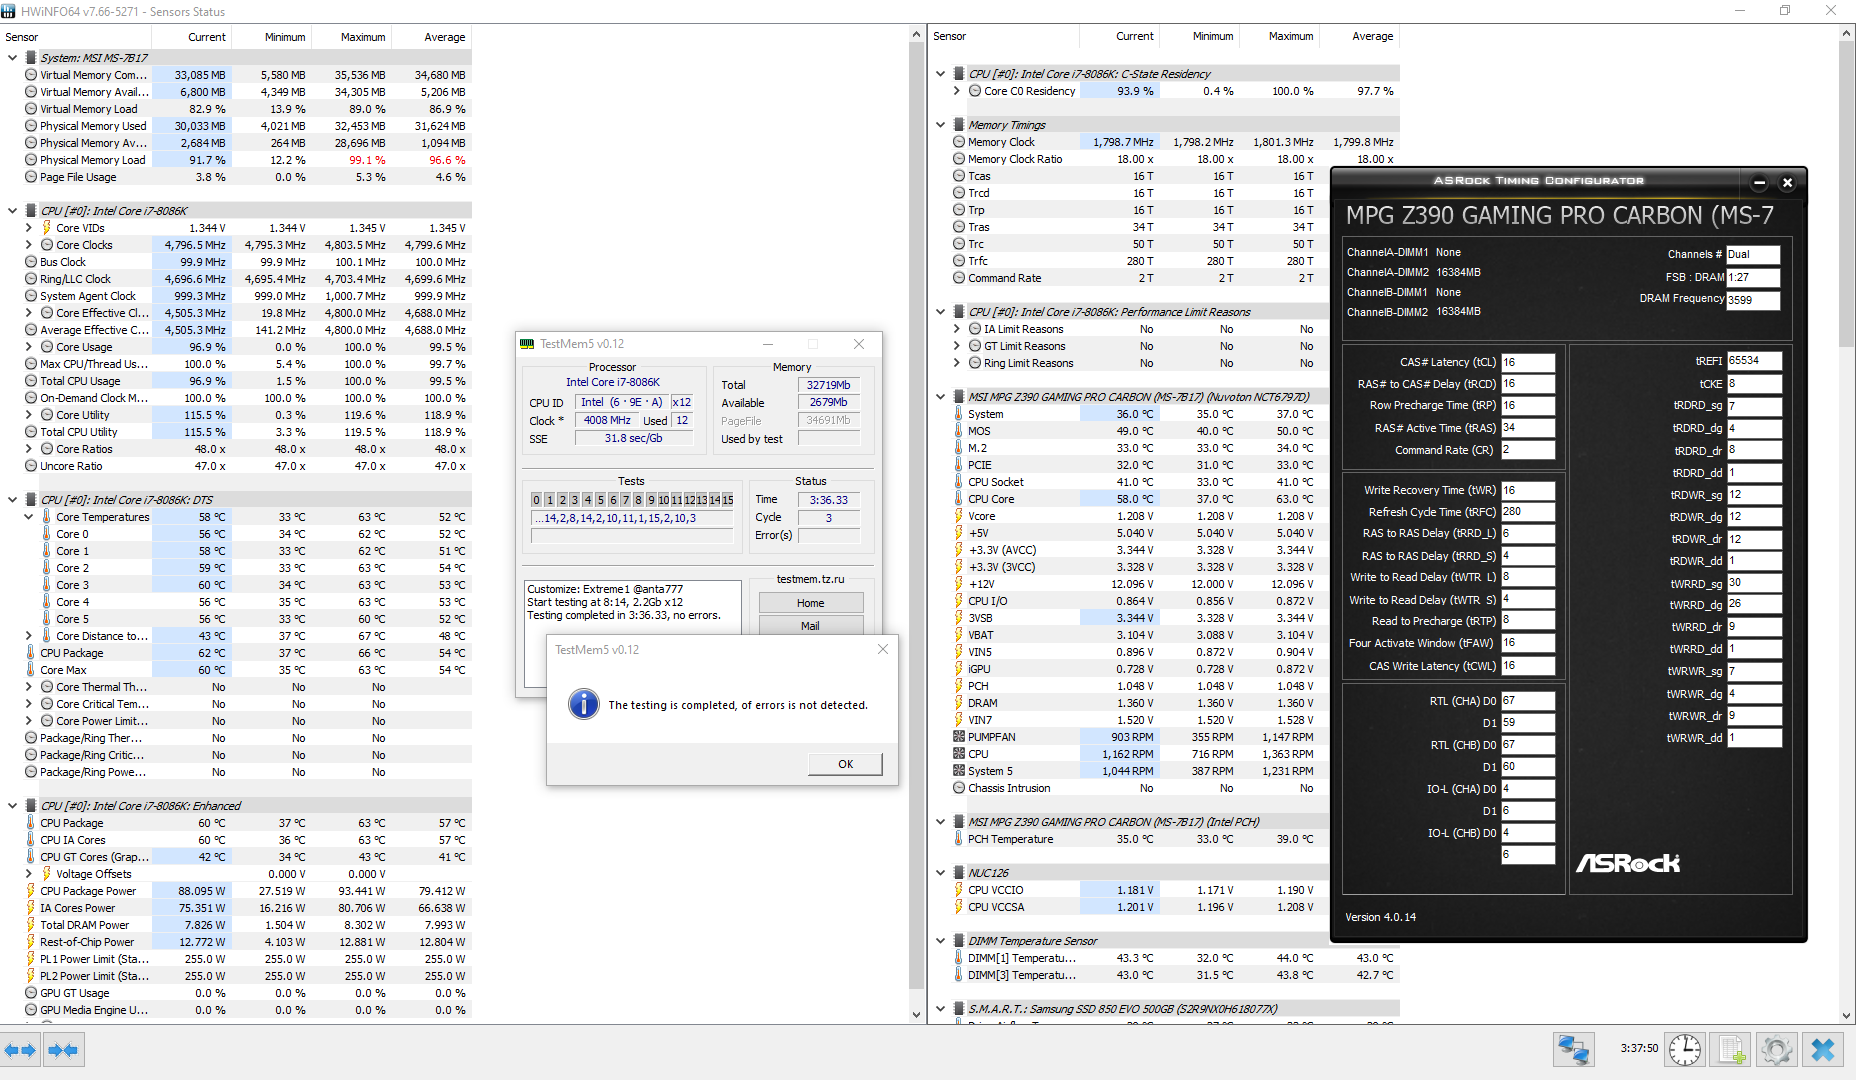The height and width of the screenshot is (1080, 1856).
Task: Expand the Core Clocks row
Action: click(29, 245)
